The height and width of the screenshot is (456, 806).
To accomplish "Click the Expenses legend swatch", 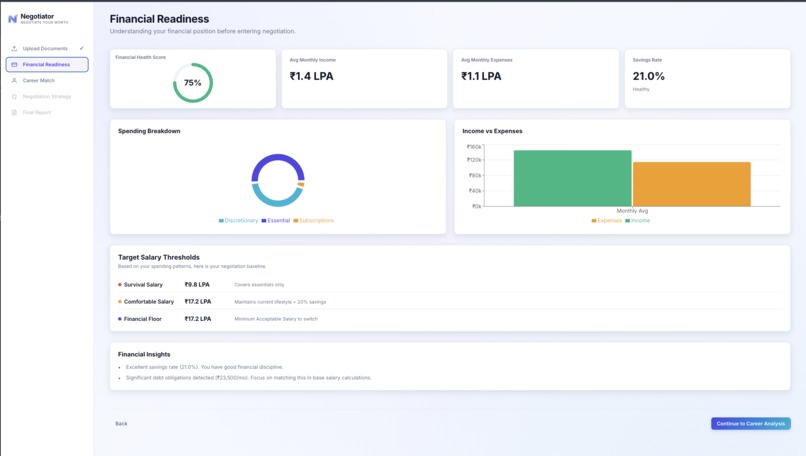I will (594, 221).
